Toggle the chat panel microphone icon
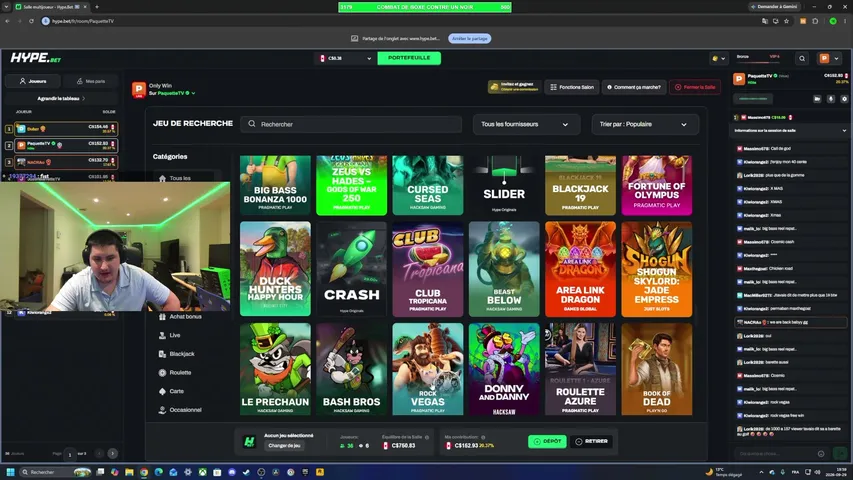This screenshot has height=480, width=853. pos(831,99)
